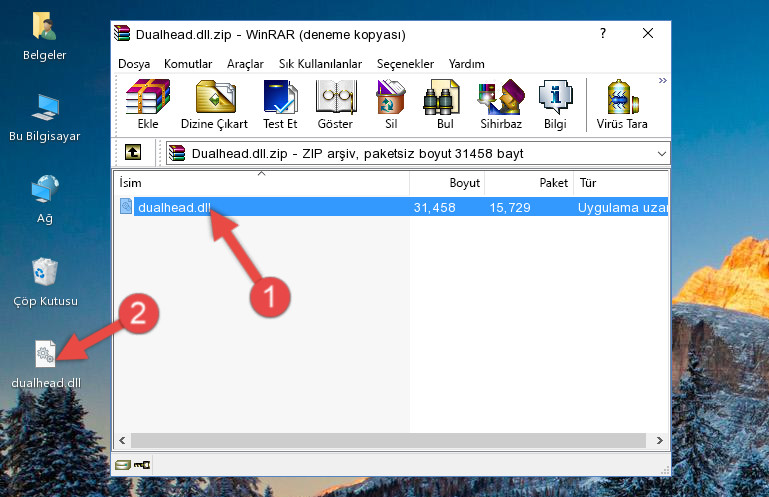The image size is (769, 497).
Task: Open the Yardım menu
Action: (x=466, y=64)
